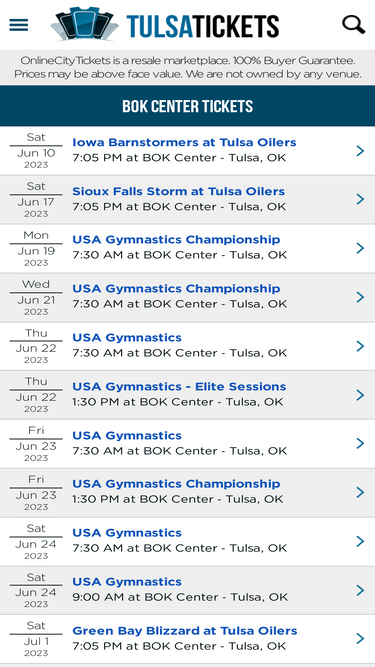Arrow on Jun 23 1:30 PM Championship
Viewport: 375px width, 667px height.
[x=360, y=492]
